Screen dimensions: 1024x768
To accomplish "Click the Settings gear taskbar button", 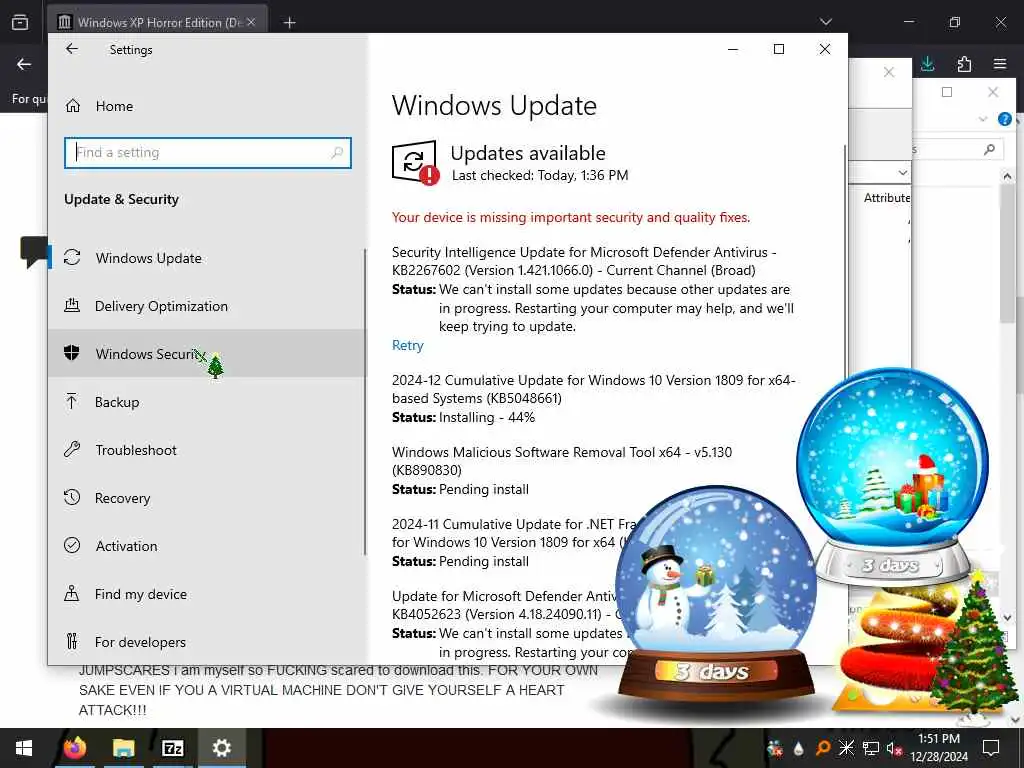I will (x=221, y=748).
